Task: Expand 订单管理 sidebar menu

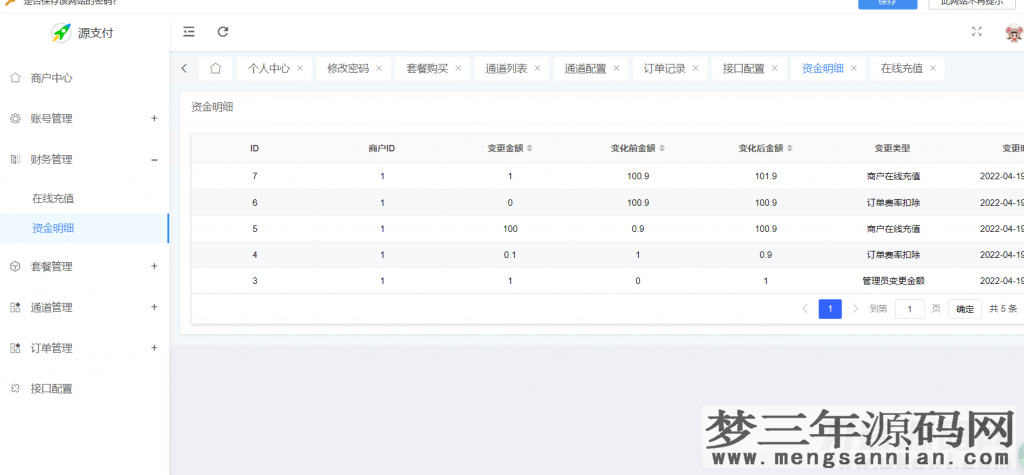Action: (x=84, y=348)
